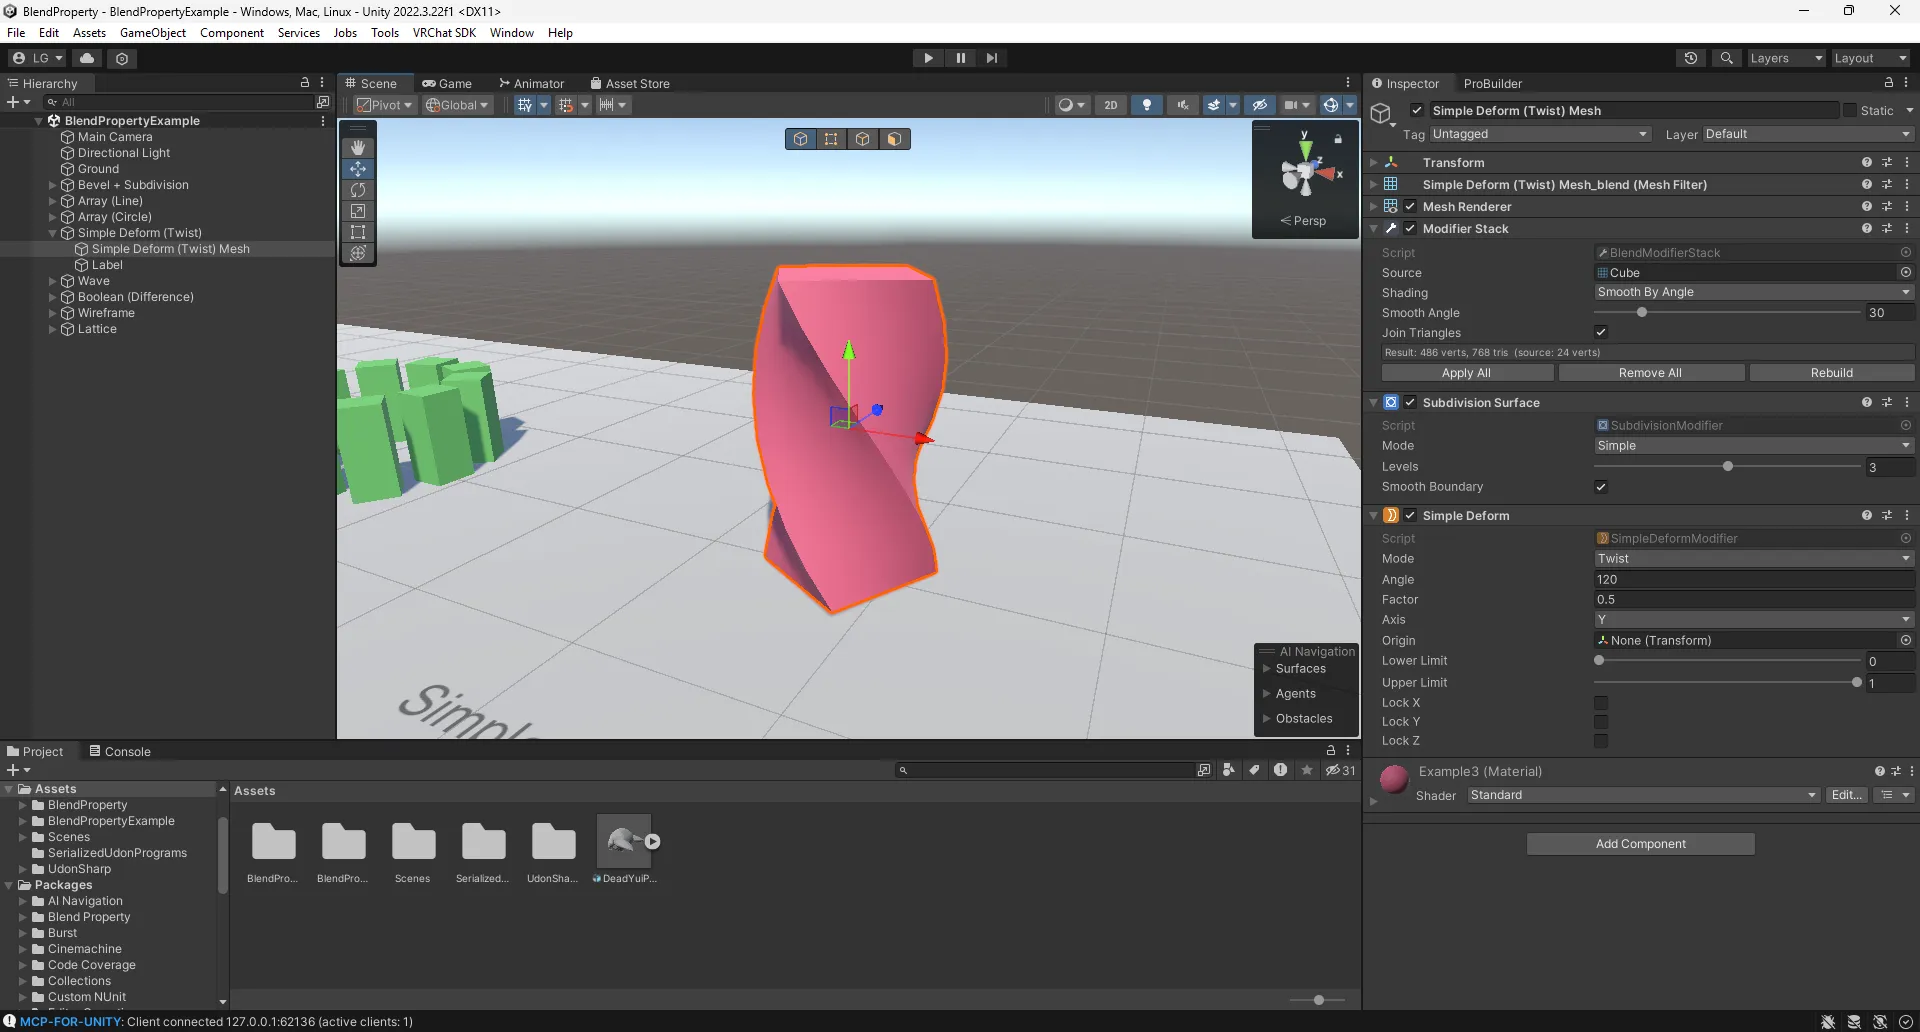
Task: Toggle scene audio icon
Action: 1183,105
